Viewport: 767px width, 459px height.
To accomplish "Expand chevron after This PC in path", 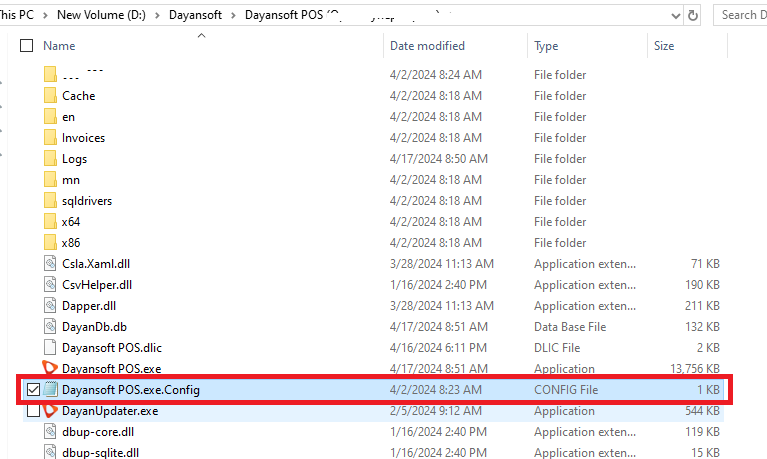I will coord(45,16).
